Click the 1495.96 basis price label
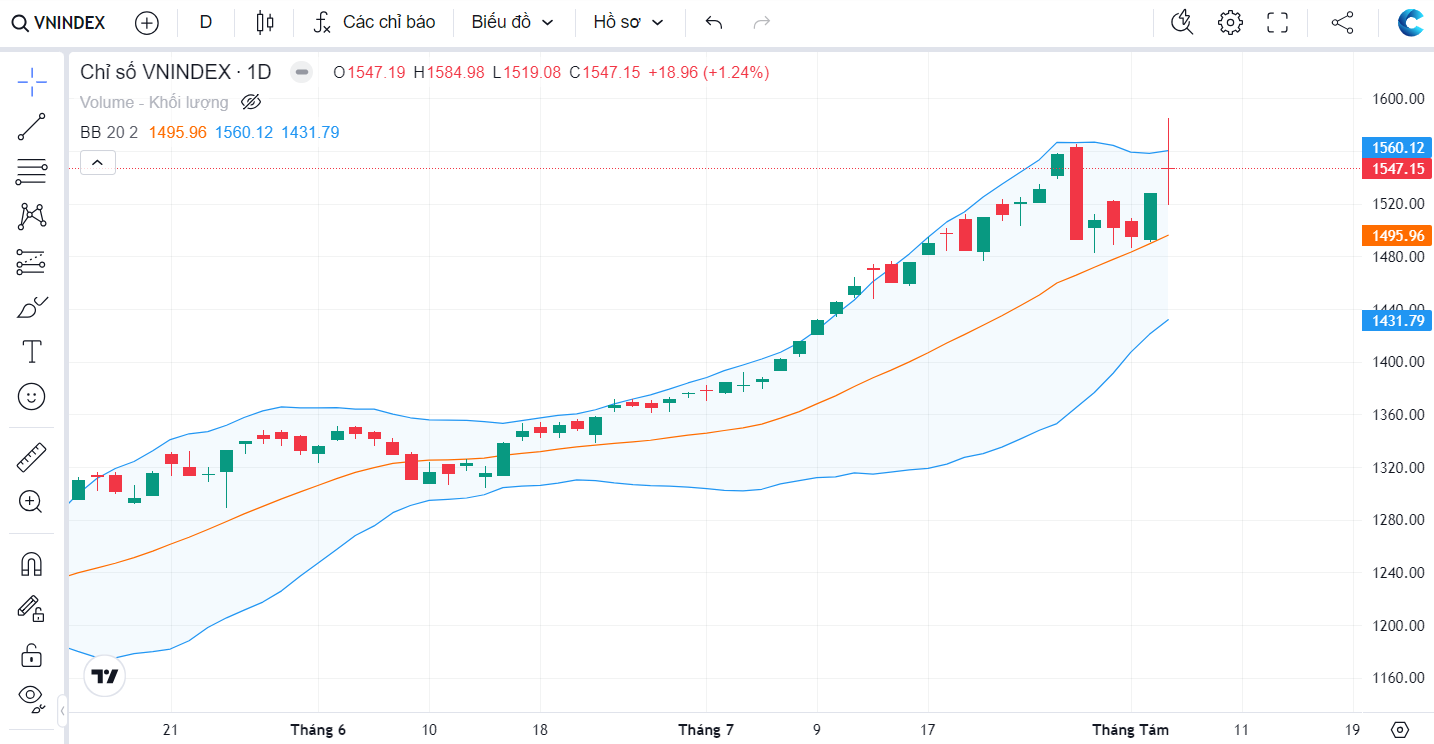This screenshot has height=744, width=1434. 1397,236
